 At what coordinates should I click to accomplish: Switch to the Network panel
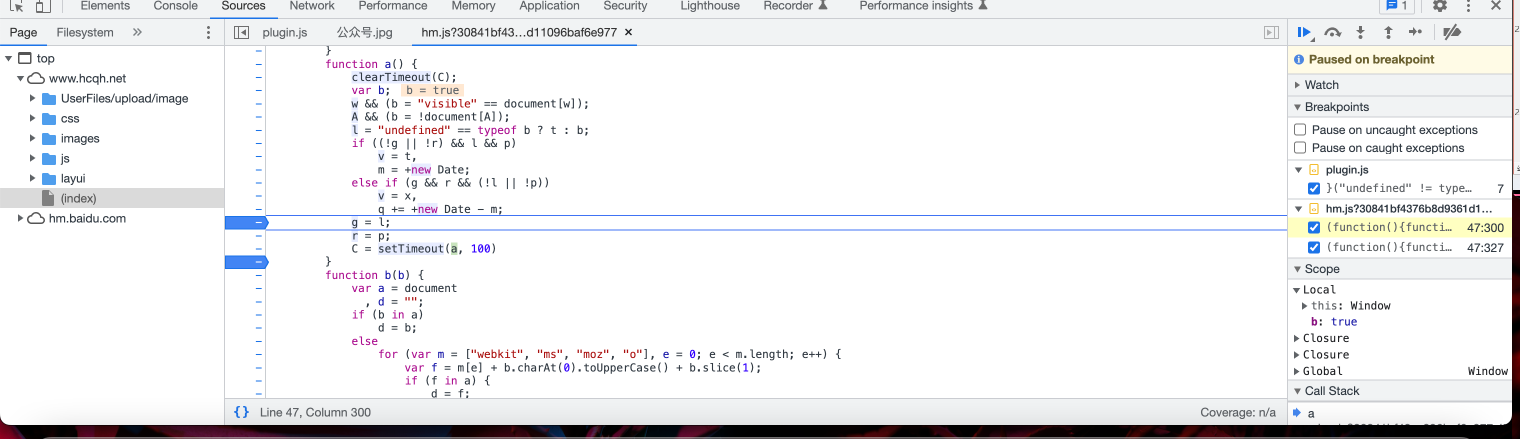coord(312,6)
